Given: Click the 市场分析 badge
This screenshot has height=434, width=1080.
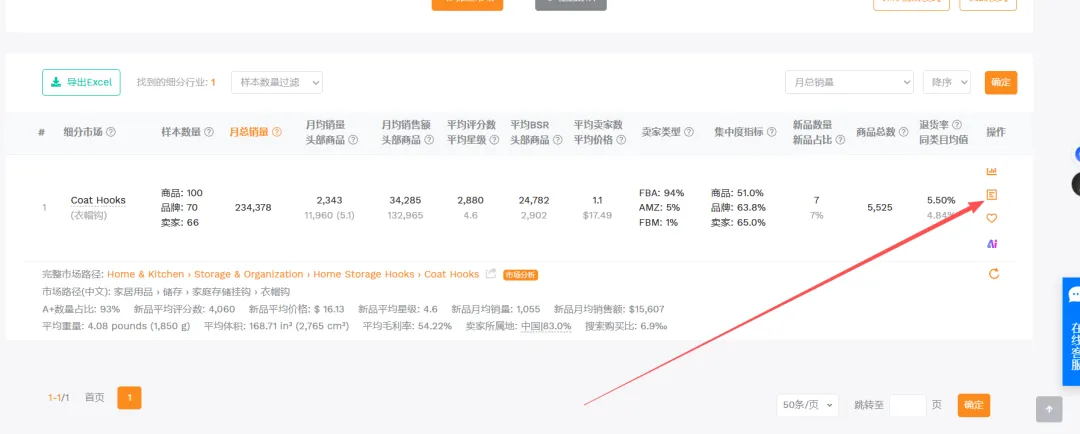Looking at the screenshot, I should (x=520, y=275).
